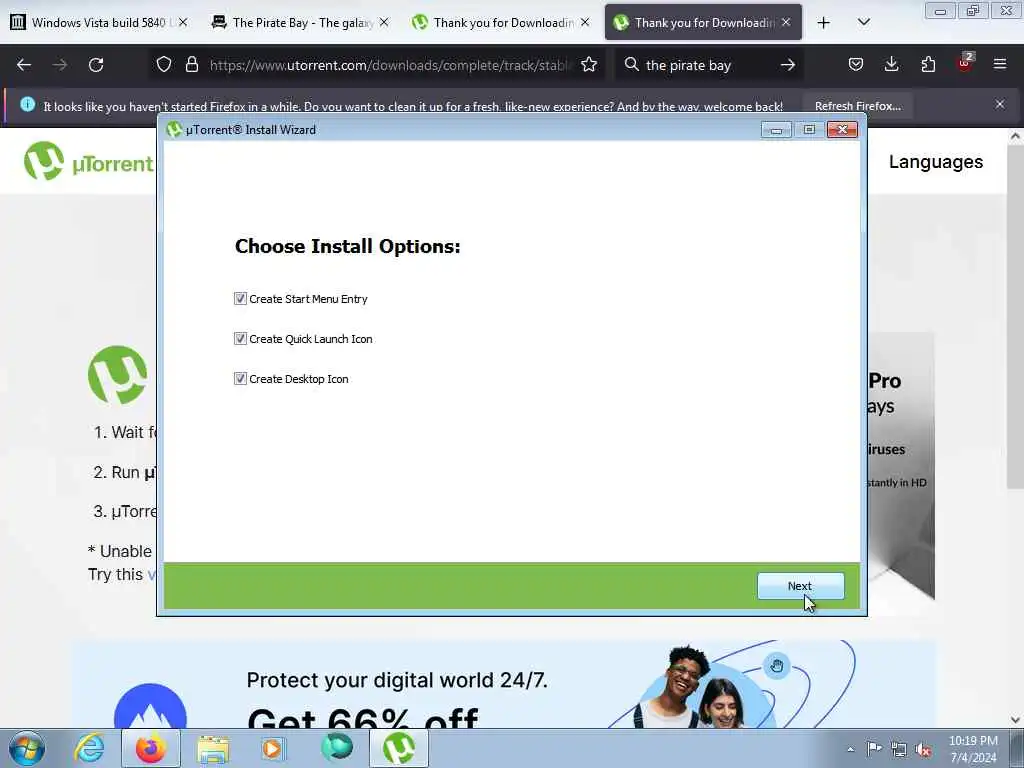Click the uTorrent logo on the webpage
The width and height of the screenshot is (1024, 768).
click(x=88, y=161)
